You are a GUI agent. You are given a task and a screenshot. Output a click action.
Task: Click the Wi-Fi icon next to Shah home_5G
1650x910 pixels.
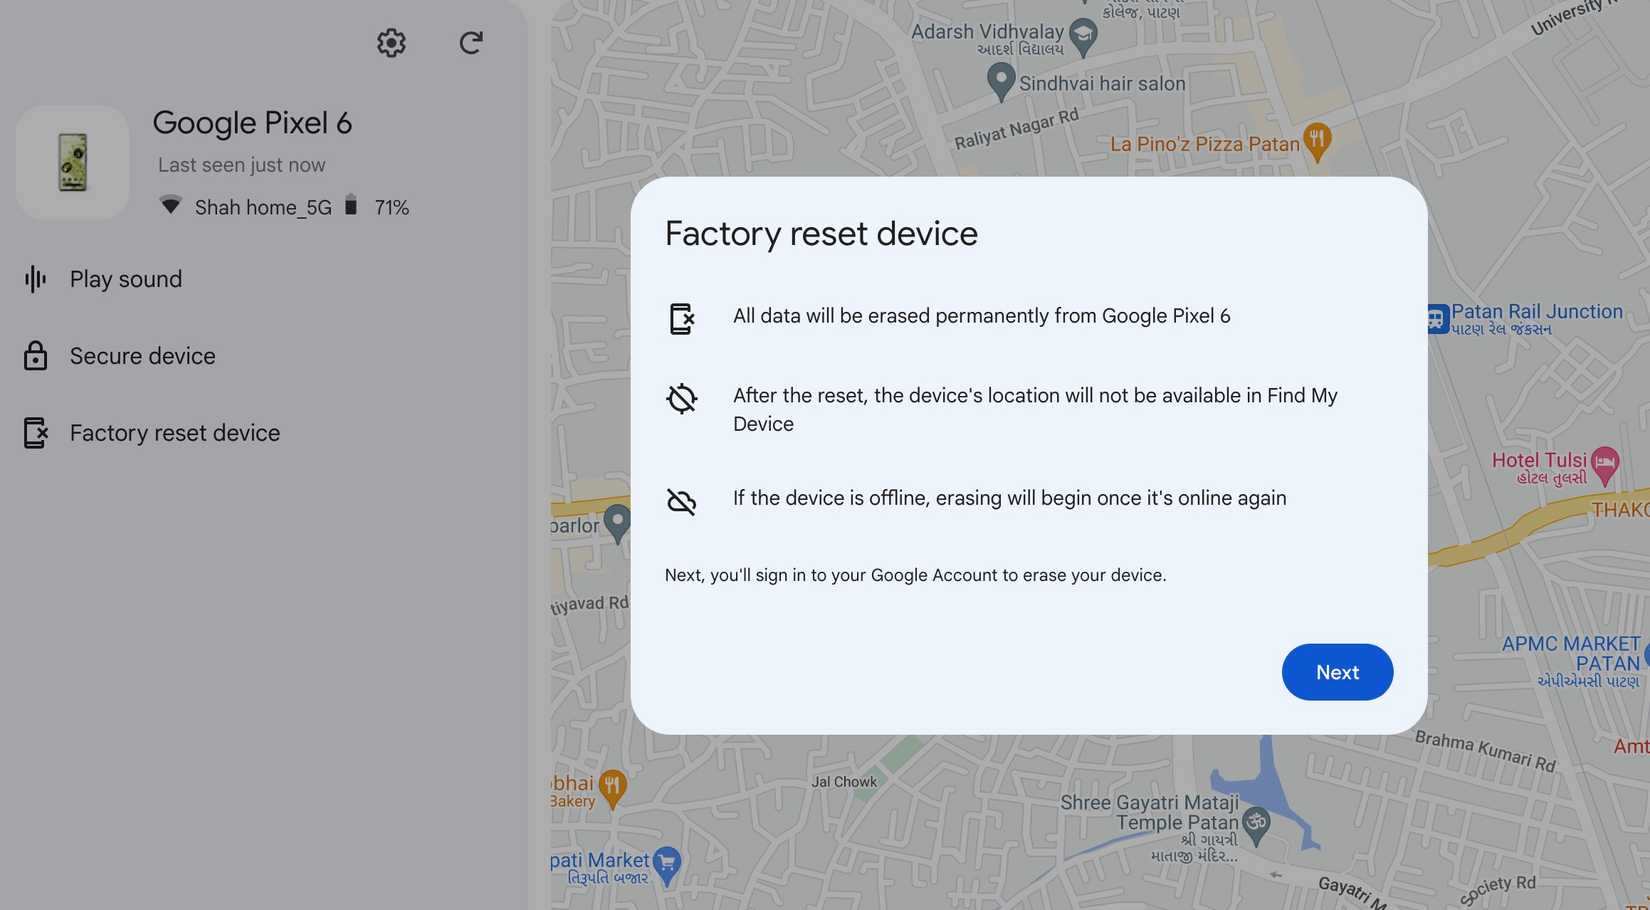pos(170,206)
